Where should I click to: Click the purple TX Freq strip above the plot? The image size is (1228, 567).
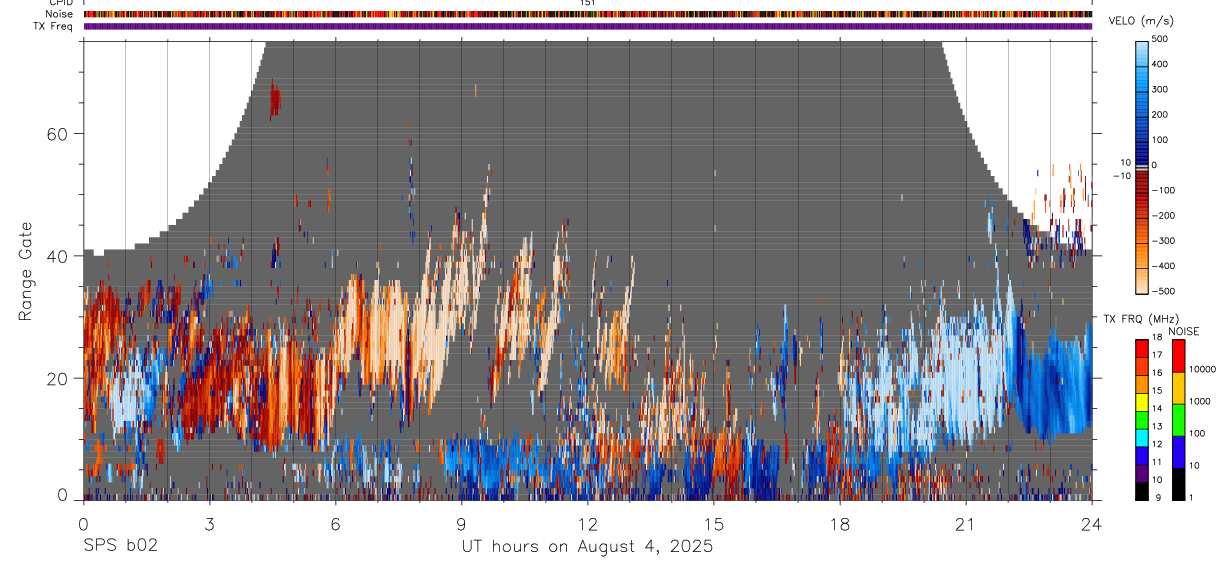(x=587, y=26)
